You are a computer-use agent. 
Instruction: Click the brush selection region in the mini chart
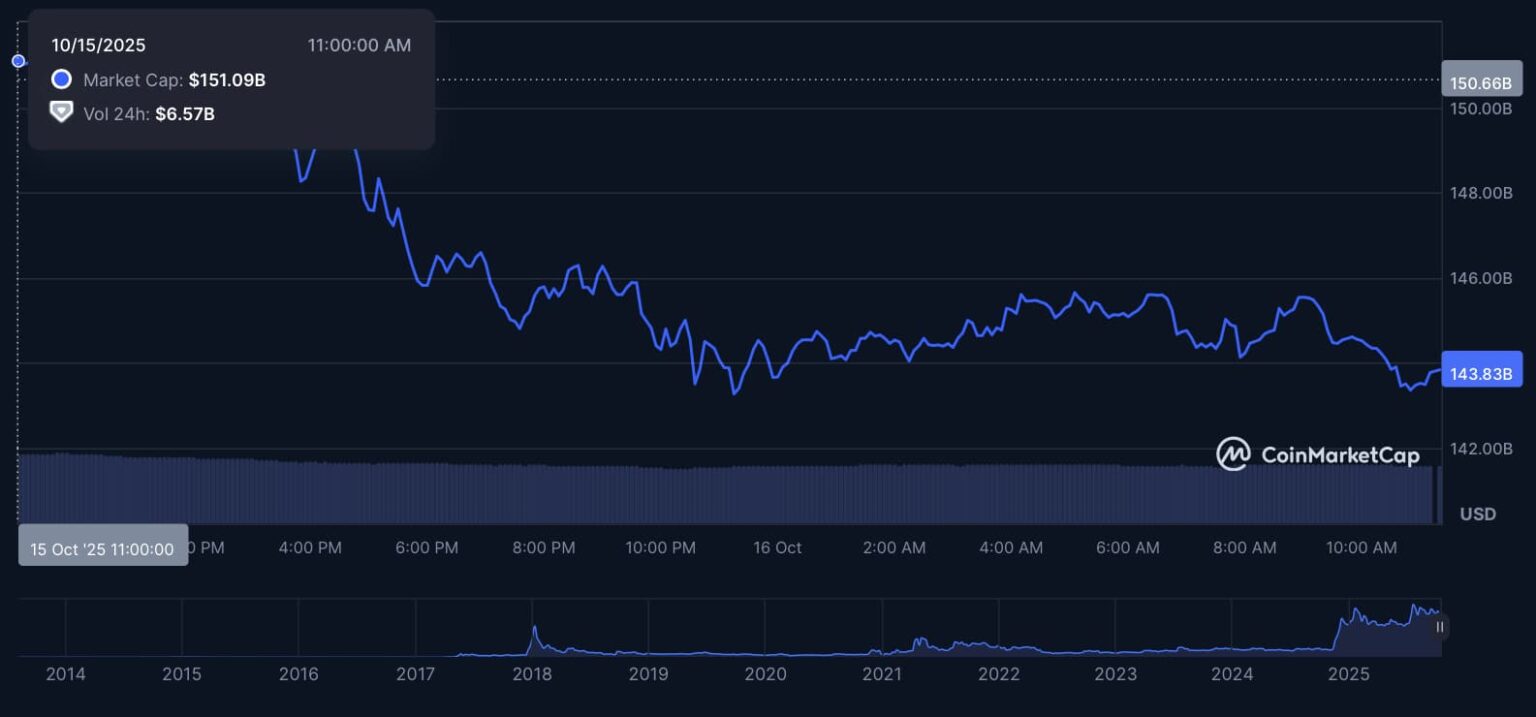point(1390,627)
